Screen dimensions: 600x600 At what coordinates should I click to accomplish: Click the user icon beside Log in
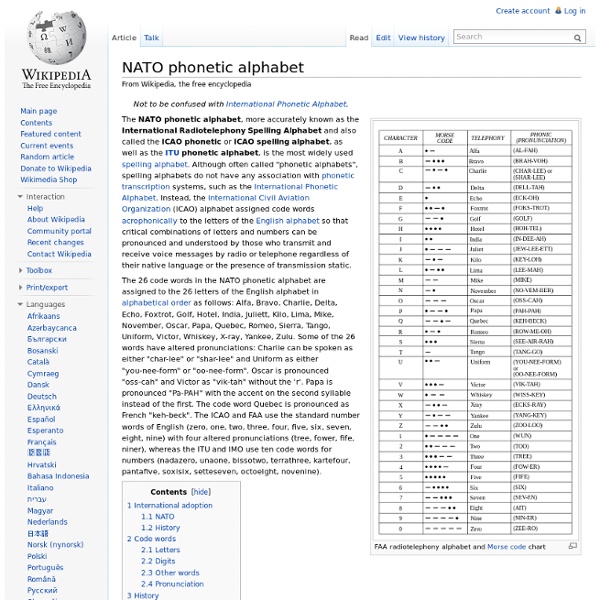tap(558, 11)
